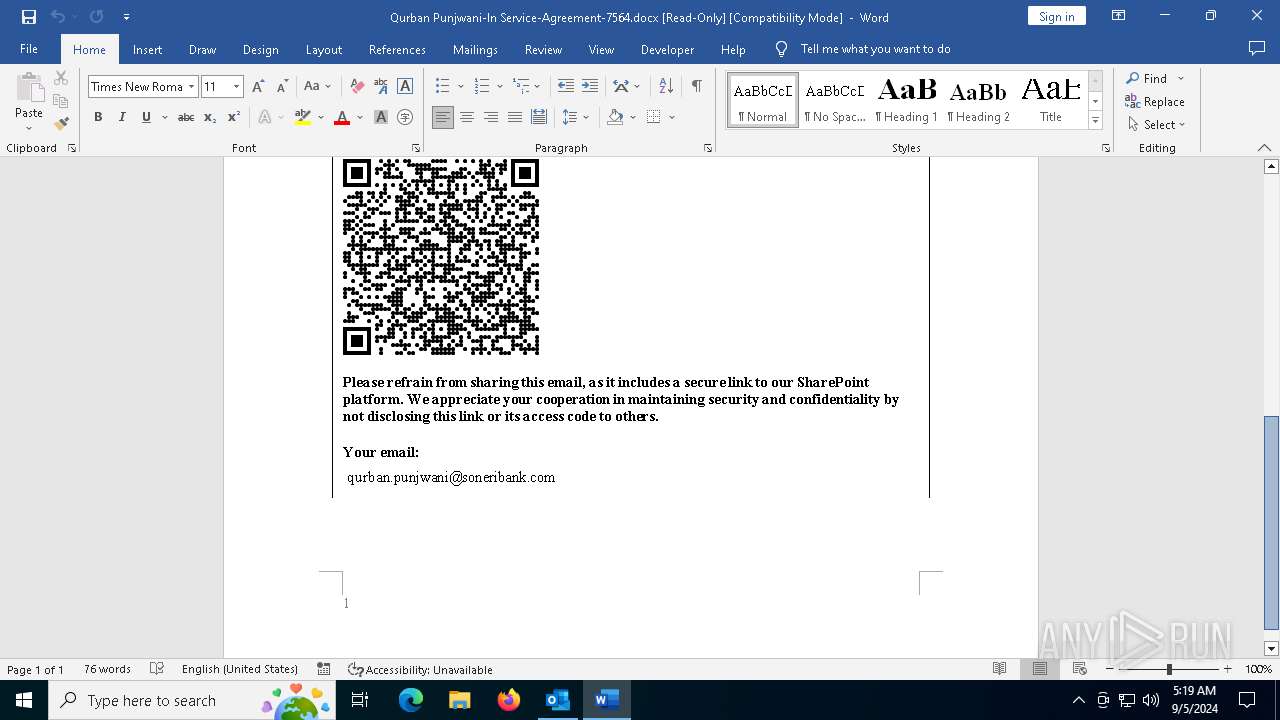The width and height of the screenshot is (1280, 720).
Task: Open the Comments speech bubble icon
Action: coord(1257,48)
